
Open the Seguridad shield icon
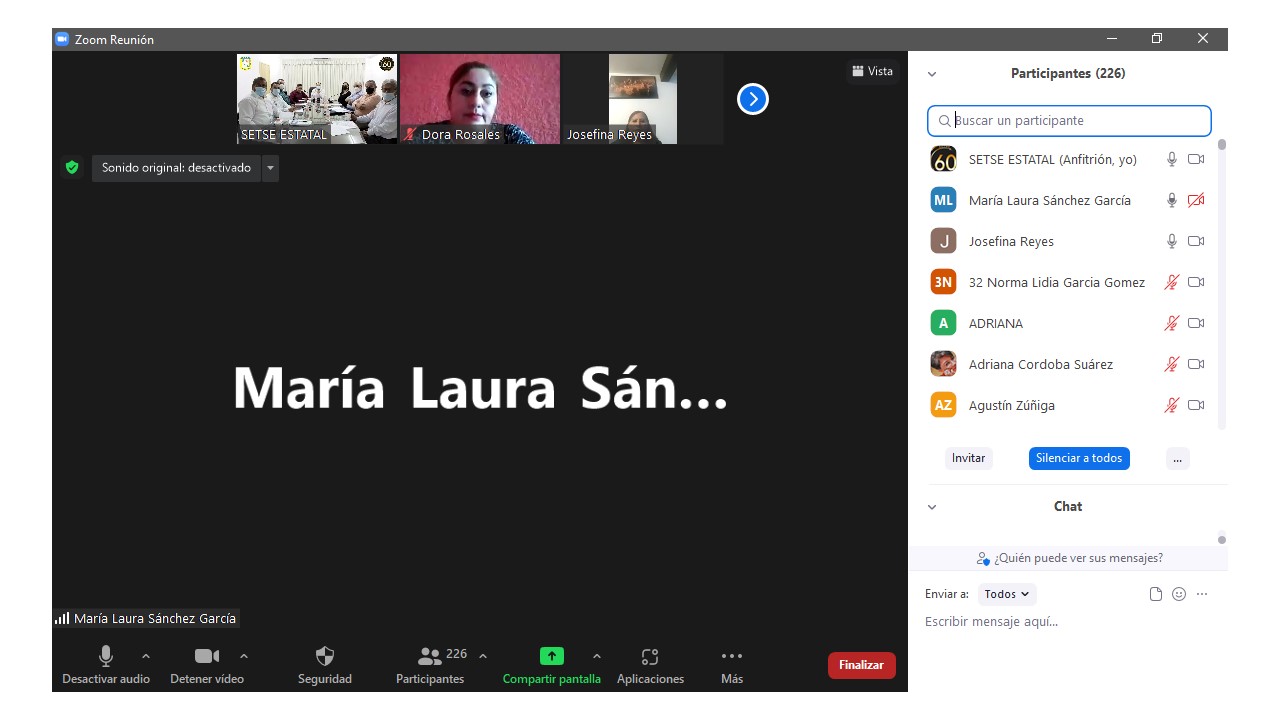[x=325, y=656]
